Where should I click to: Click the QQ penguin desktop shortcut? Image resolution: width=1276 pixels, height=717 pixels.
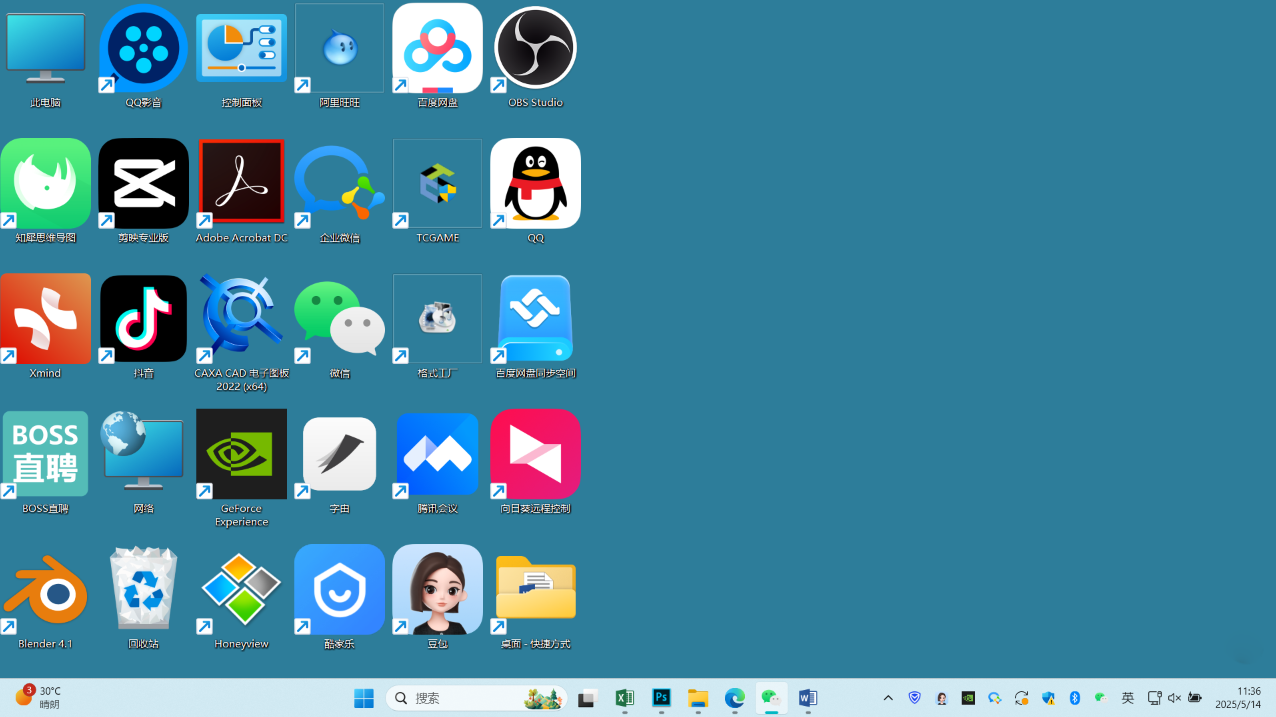click(x=535, y=191)
